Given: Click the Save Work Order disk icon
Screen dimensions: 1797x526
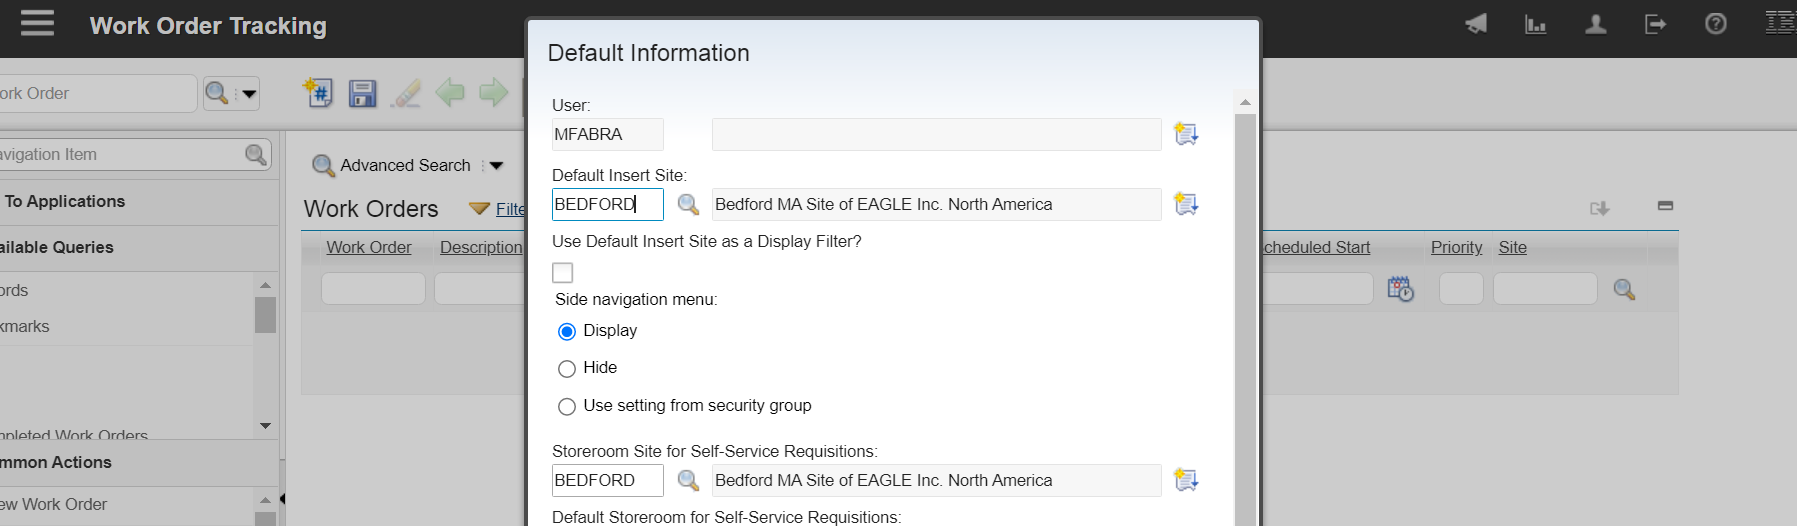Looking at the screenshot, I should tap(362, 93).
